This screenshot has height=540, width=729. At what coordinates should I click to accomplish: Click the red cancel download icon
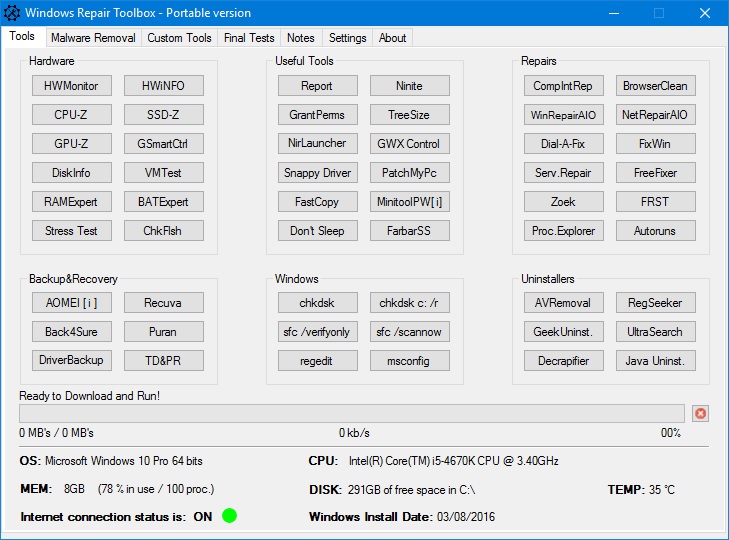click(x=700, y=413)
